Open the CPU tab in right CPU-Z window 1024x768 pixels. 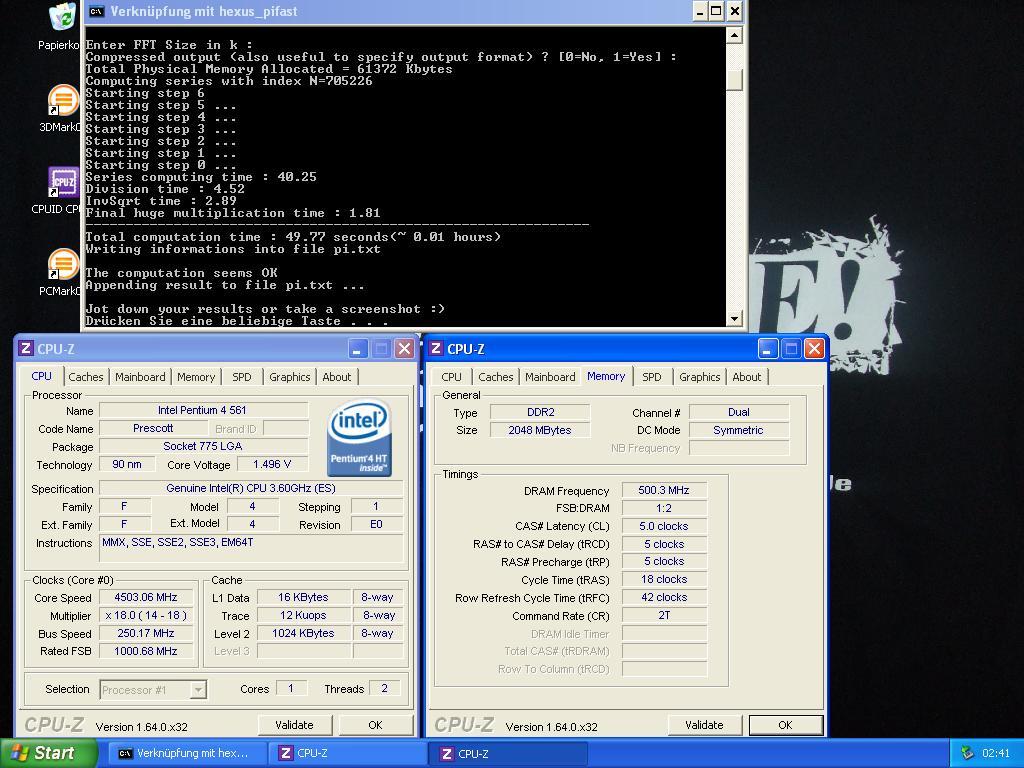point(451,377)
